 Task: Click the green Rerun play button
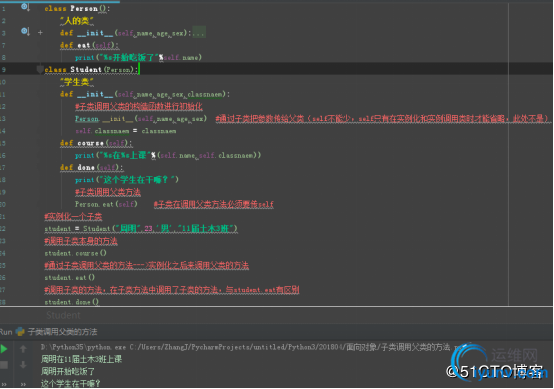coord(4,349)
